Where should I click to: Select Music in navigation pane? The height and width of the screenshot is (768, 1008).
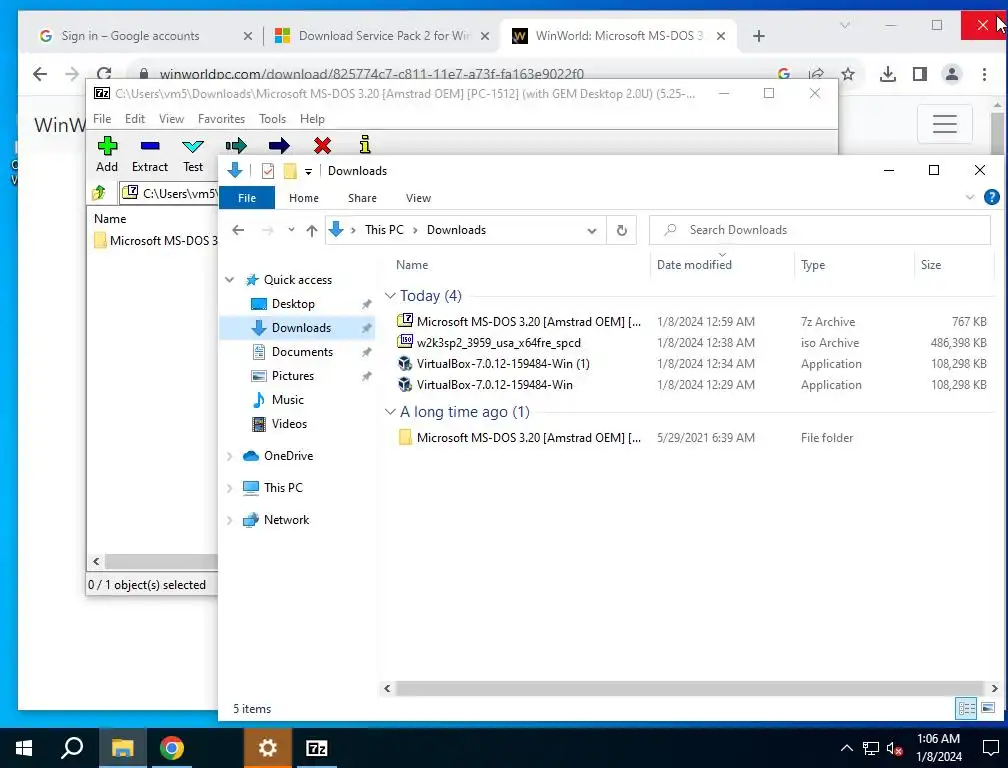point(287,400)
